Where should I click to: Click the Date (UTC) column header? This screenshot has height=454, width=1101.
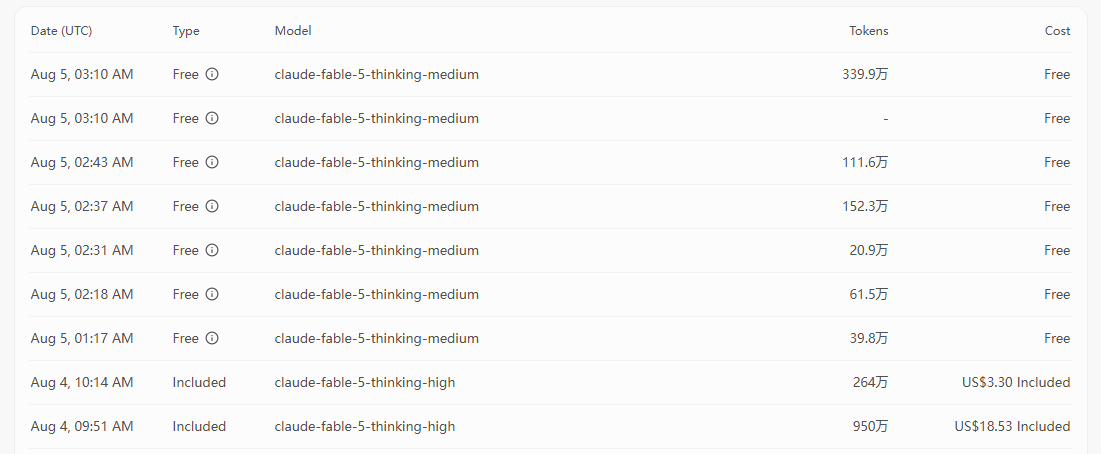point(62,31)
